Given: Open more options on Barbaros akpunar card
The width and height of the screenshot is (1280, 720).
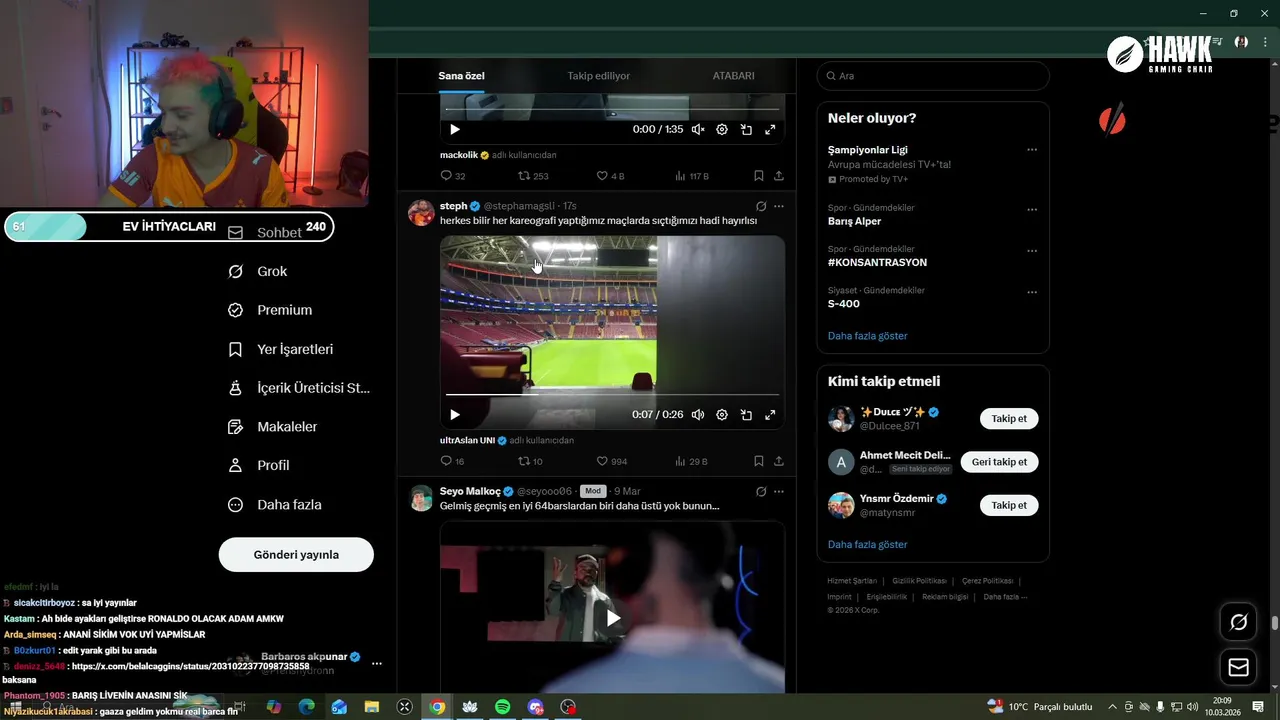Looking at the screenshot, I should click(377, 663).
